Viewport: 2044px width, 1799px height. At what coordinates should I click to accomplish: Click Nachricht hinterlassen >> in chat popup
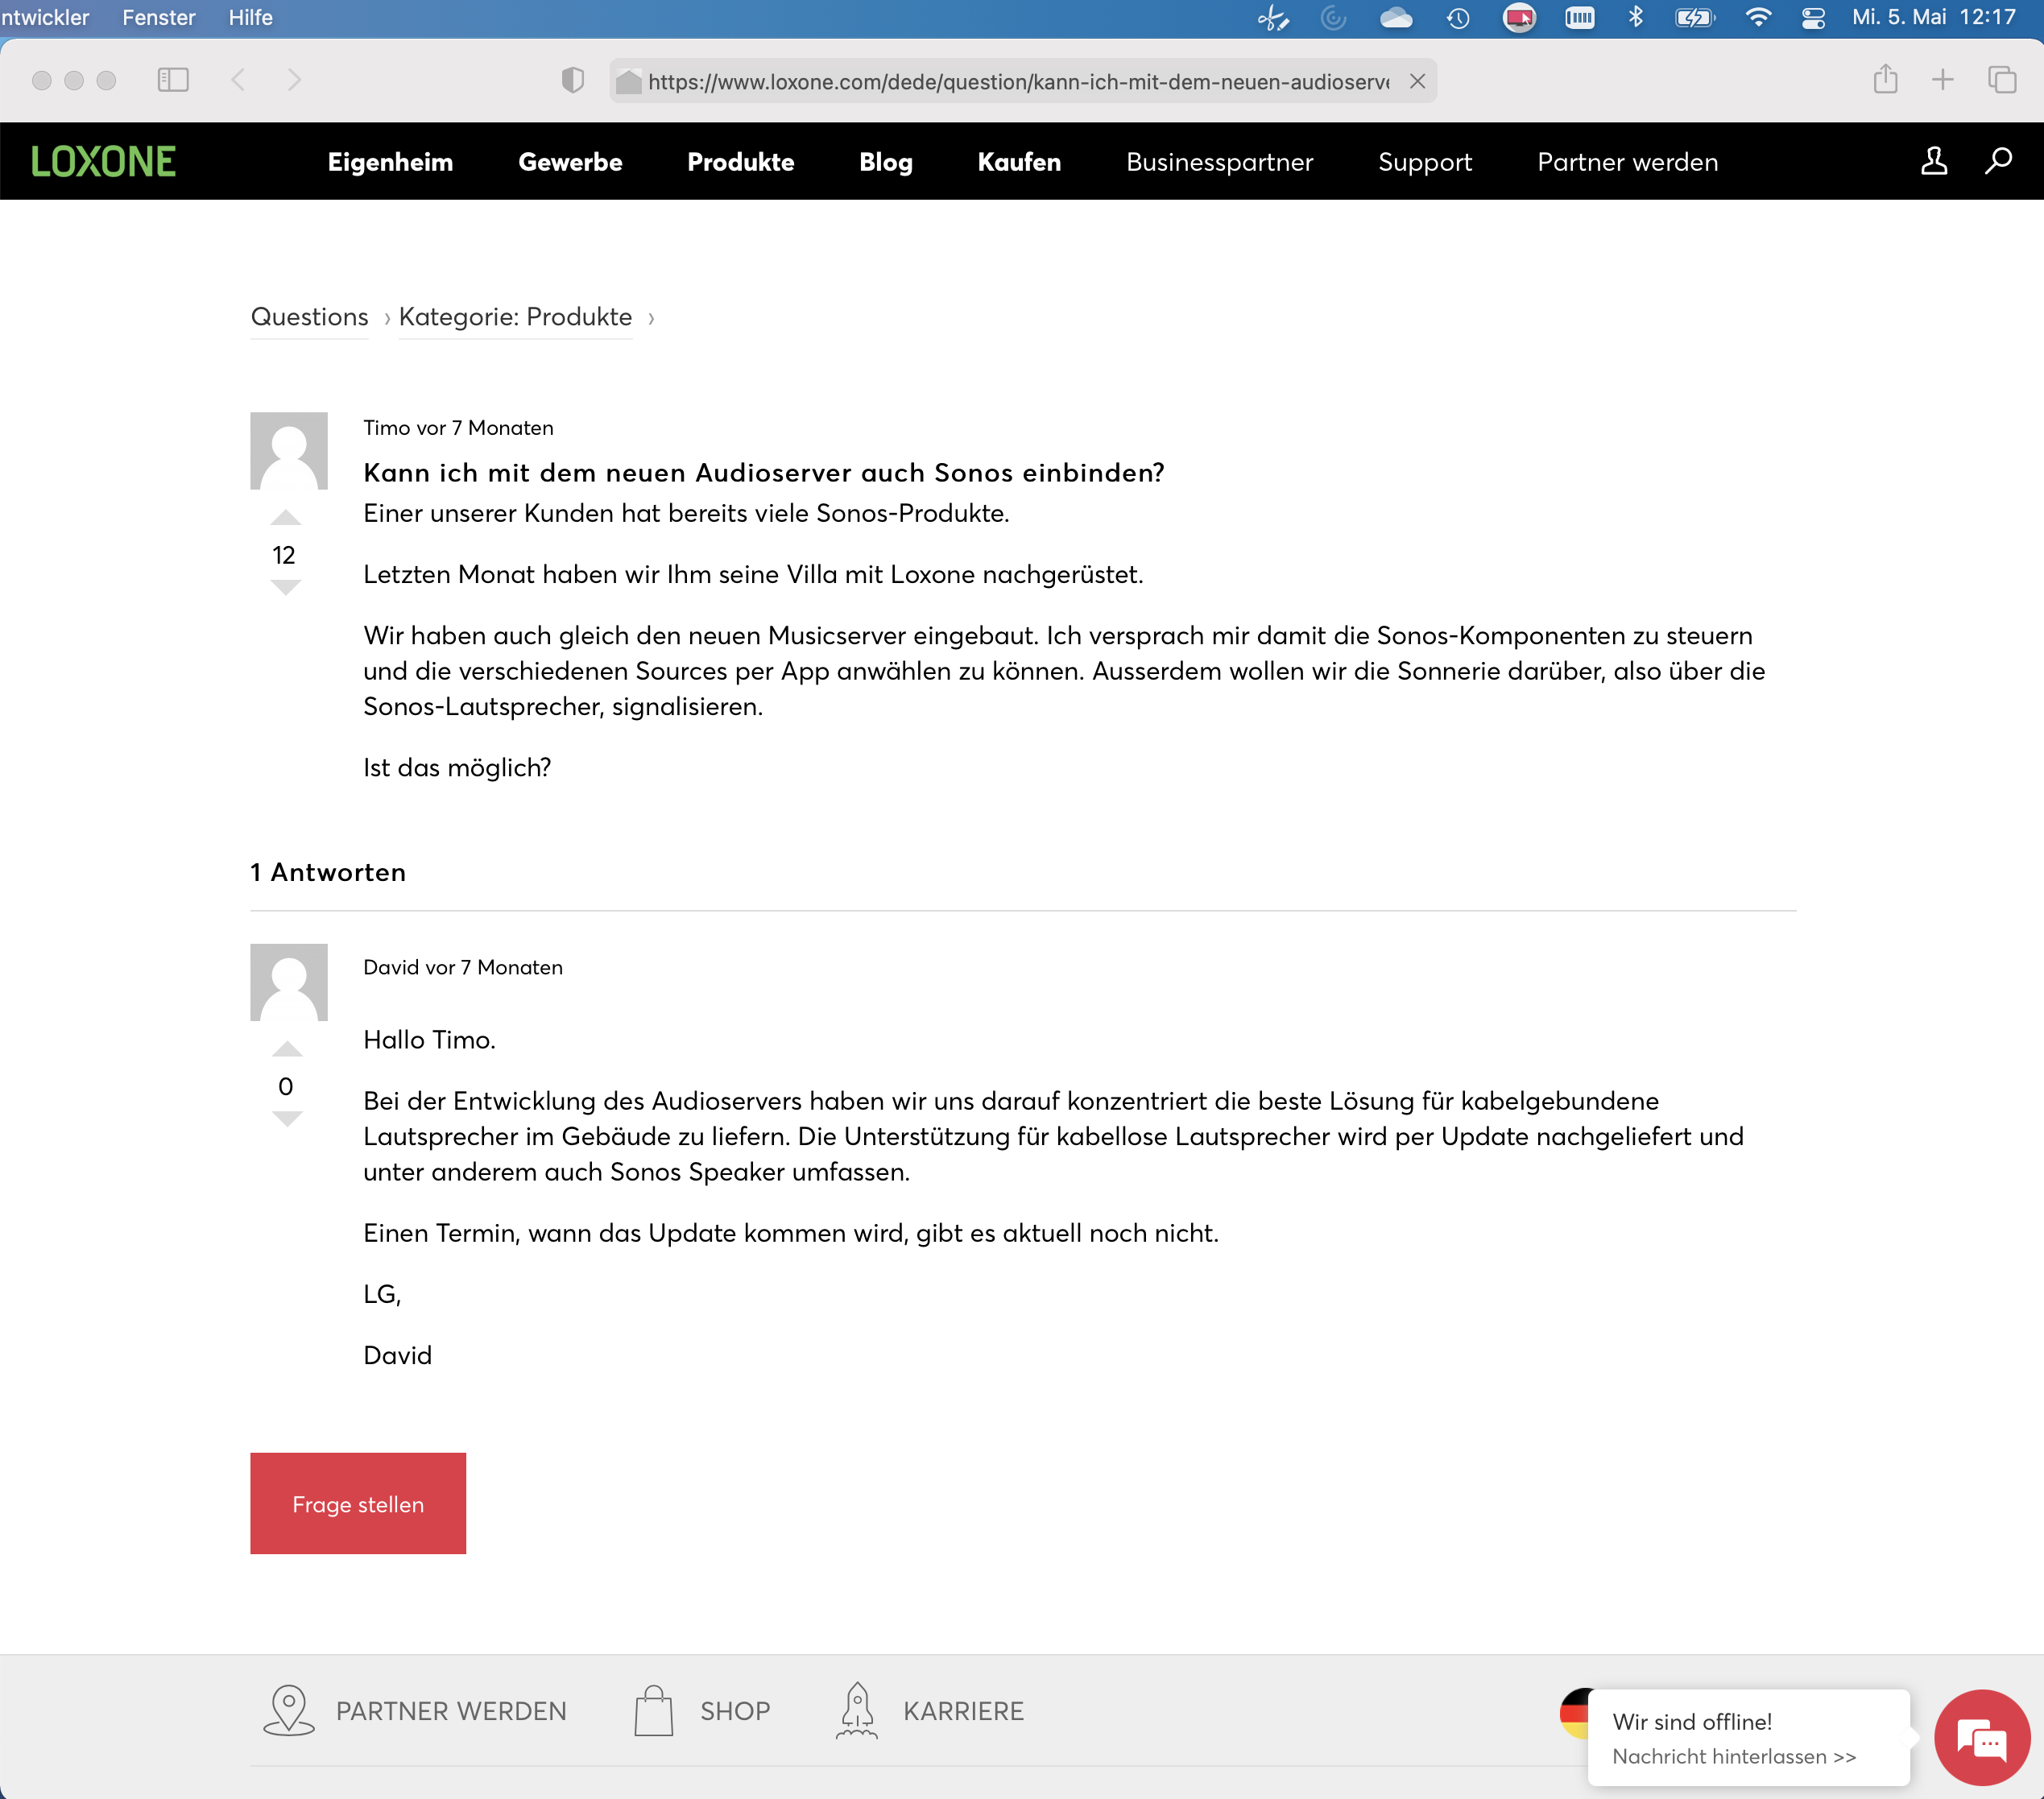[x=1734, y=1756]
